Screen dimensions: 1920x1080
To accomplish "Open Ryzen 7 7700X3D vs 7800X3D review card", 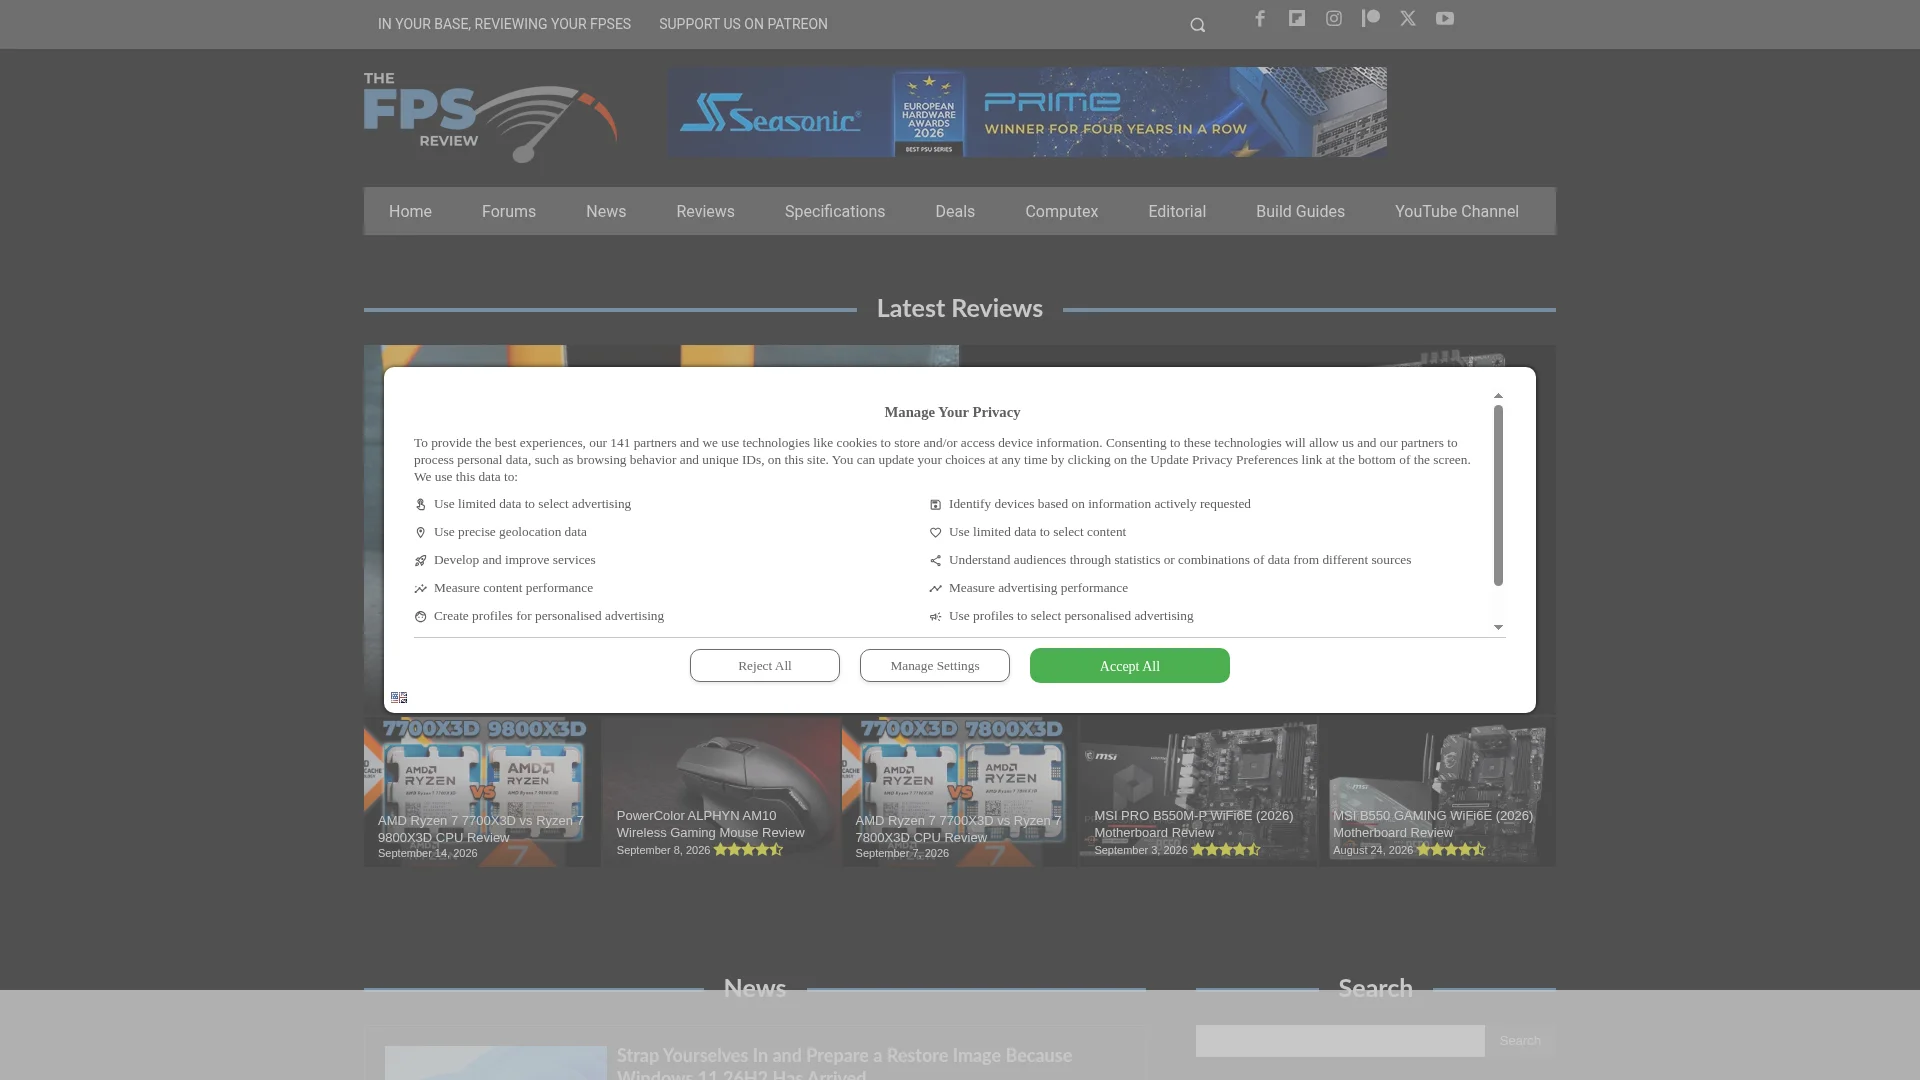I will click(960, 791).
